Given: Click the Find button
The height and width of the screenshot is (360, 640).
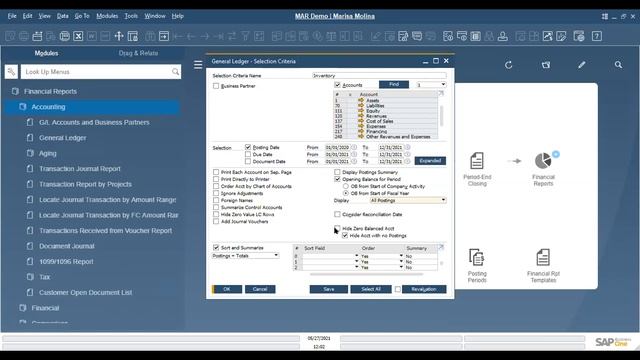Looking at the screenshot, I should tap(394, 84).
